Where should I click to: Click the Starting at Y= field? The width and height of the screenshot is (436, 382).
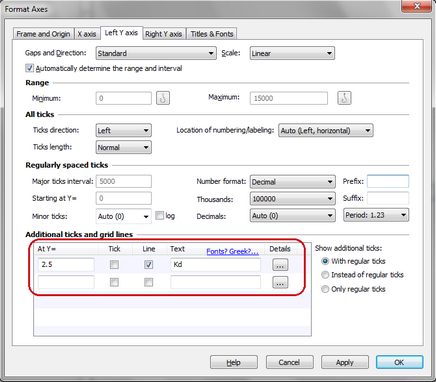tap(124, 198)
